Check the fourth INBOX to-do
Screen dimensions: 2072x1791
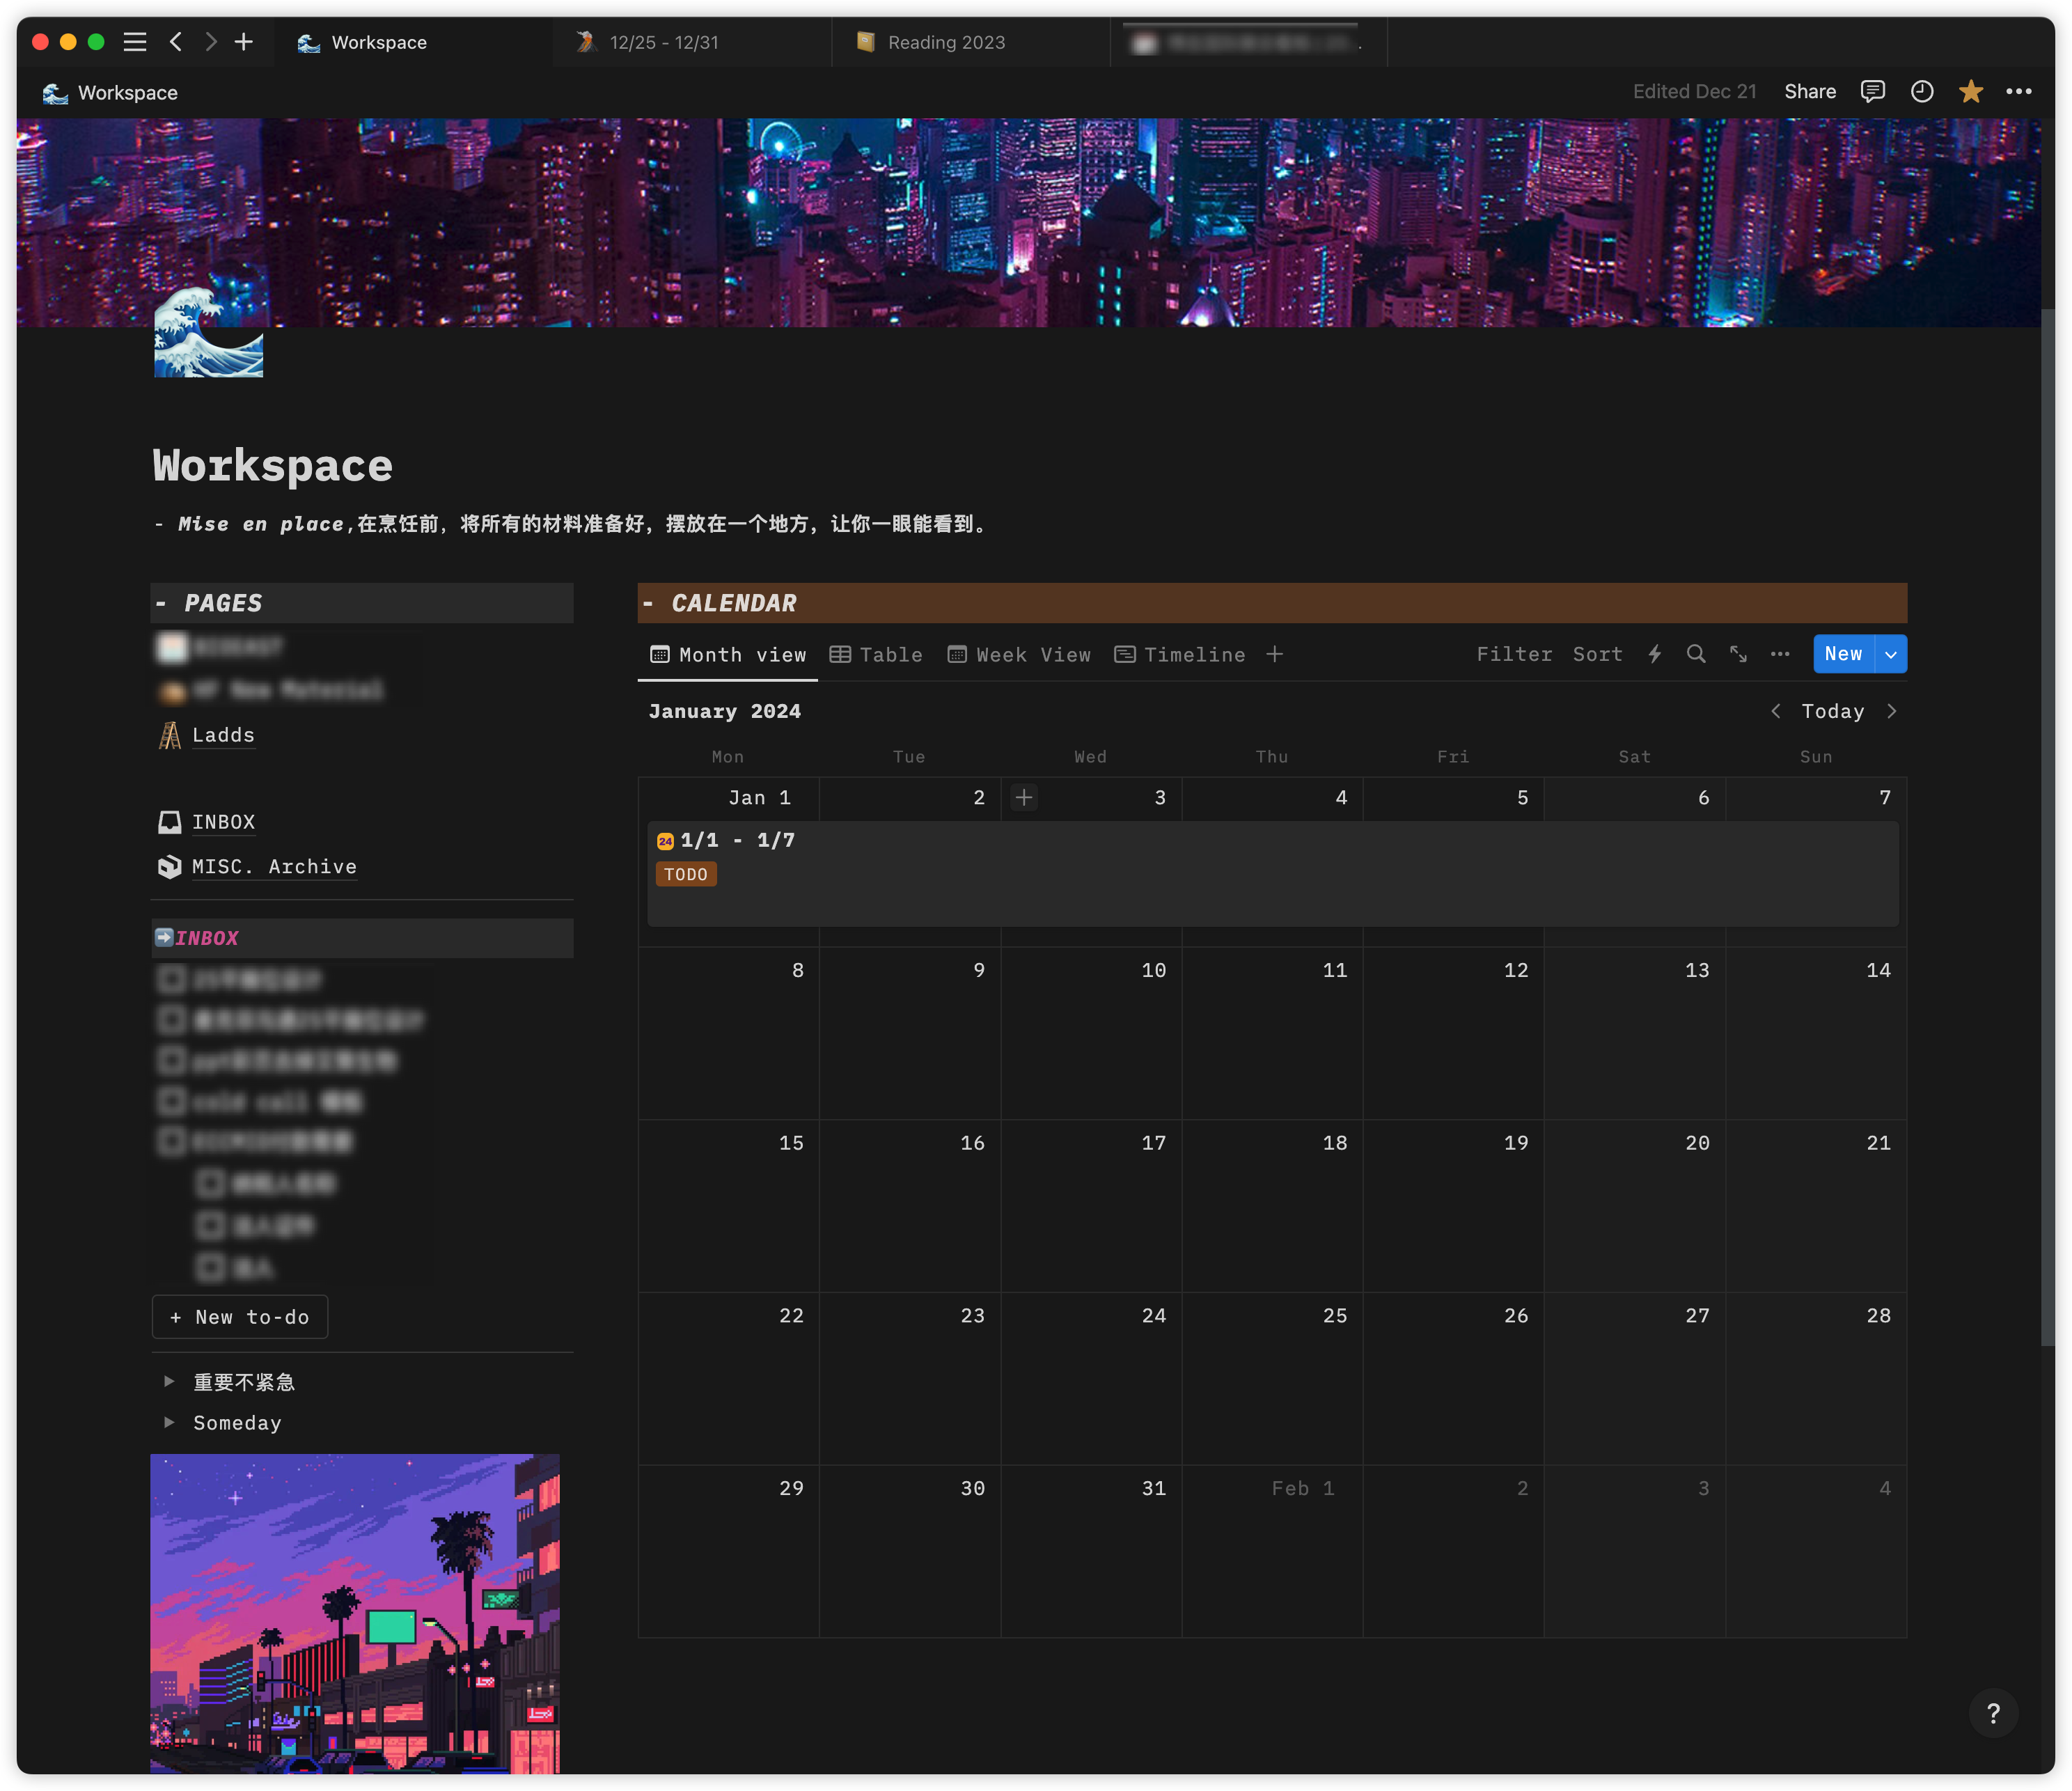click(172, 1101)
